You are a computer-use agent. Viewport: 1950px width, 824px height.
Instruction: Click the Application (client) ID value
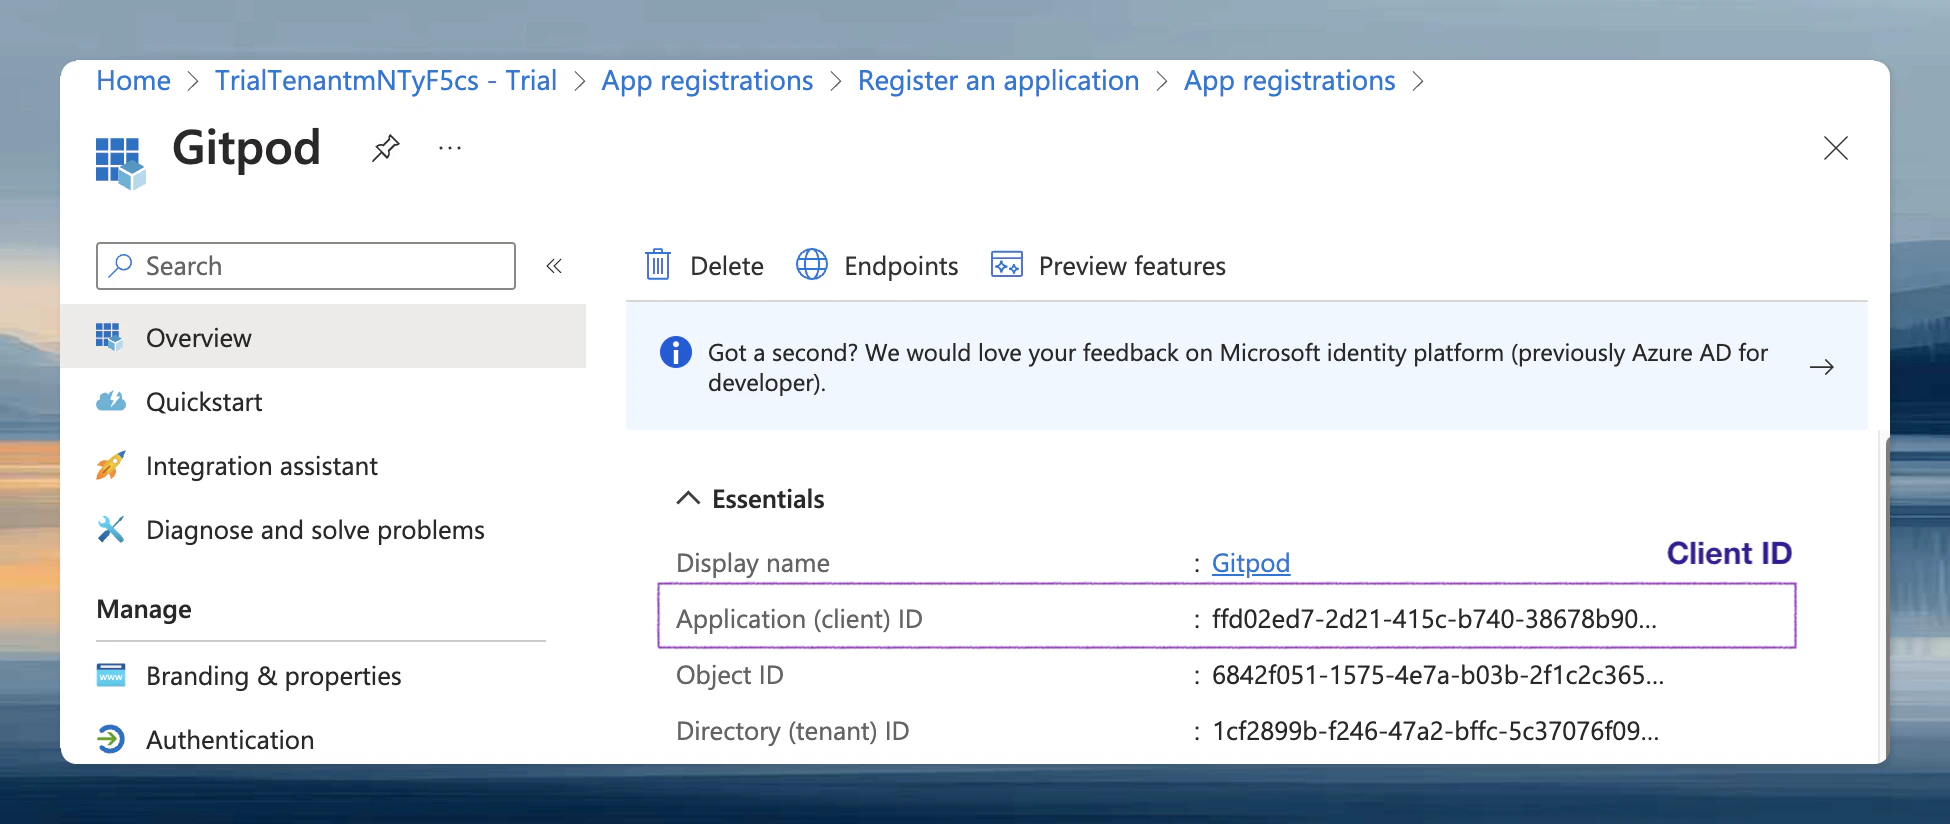tap(1434, 619)
